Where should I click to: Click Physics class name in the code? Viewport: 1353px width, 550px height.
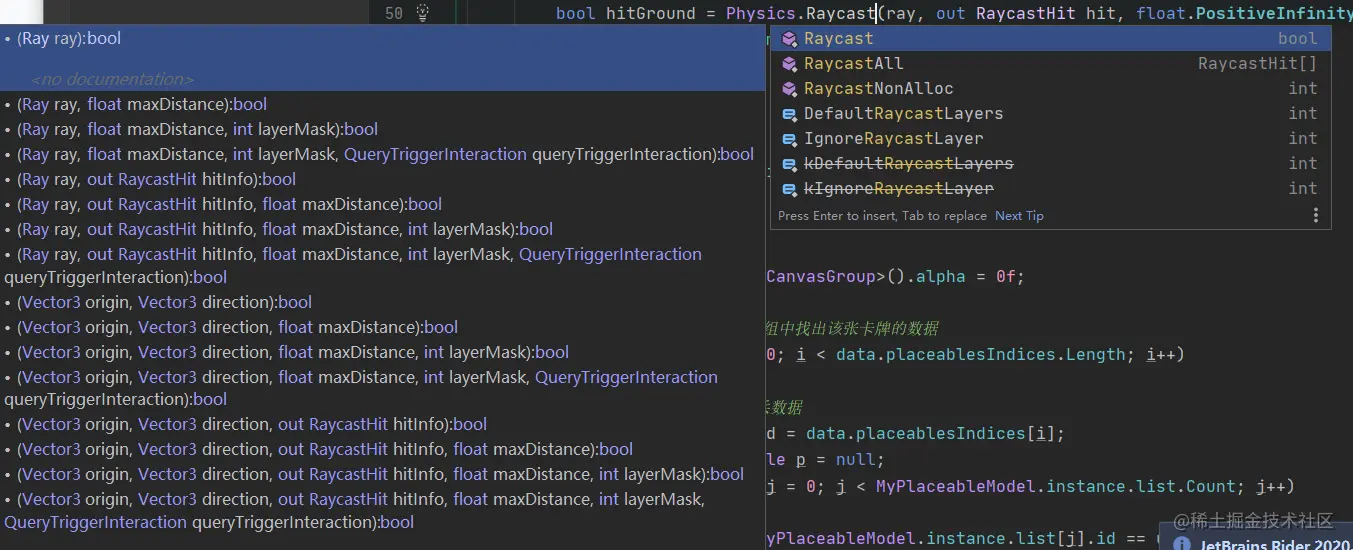760,13
